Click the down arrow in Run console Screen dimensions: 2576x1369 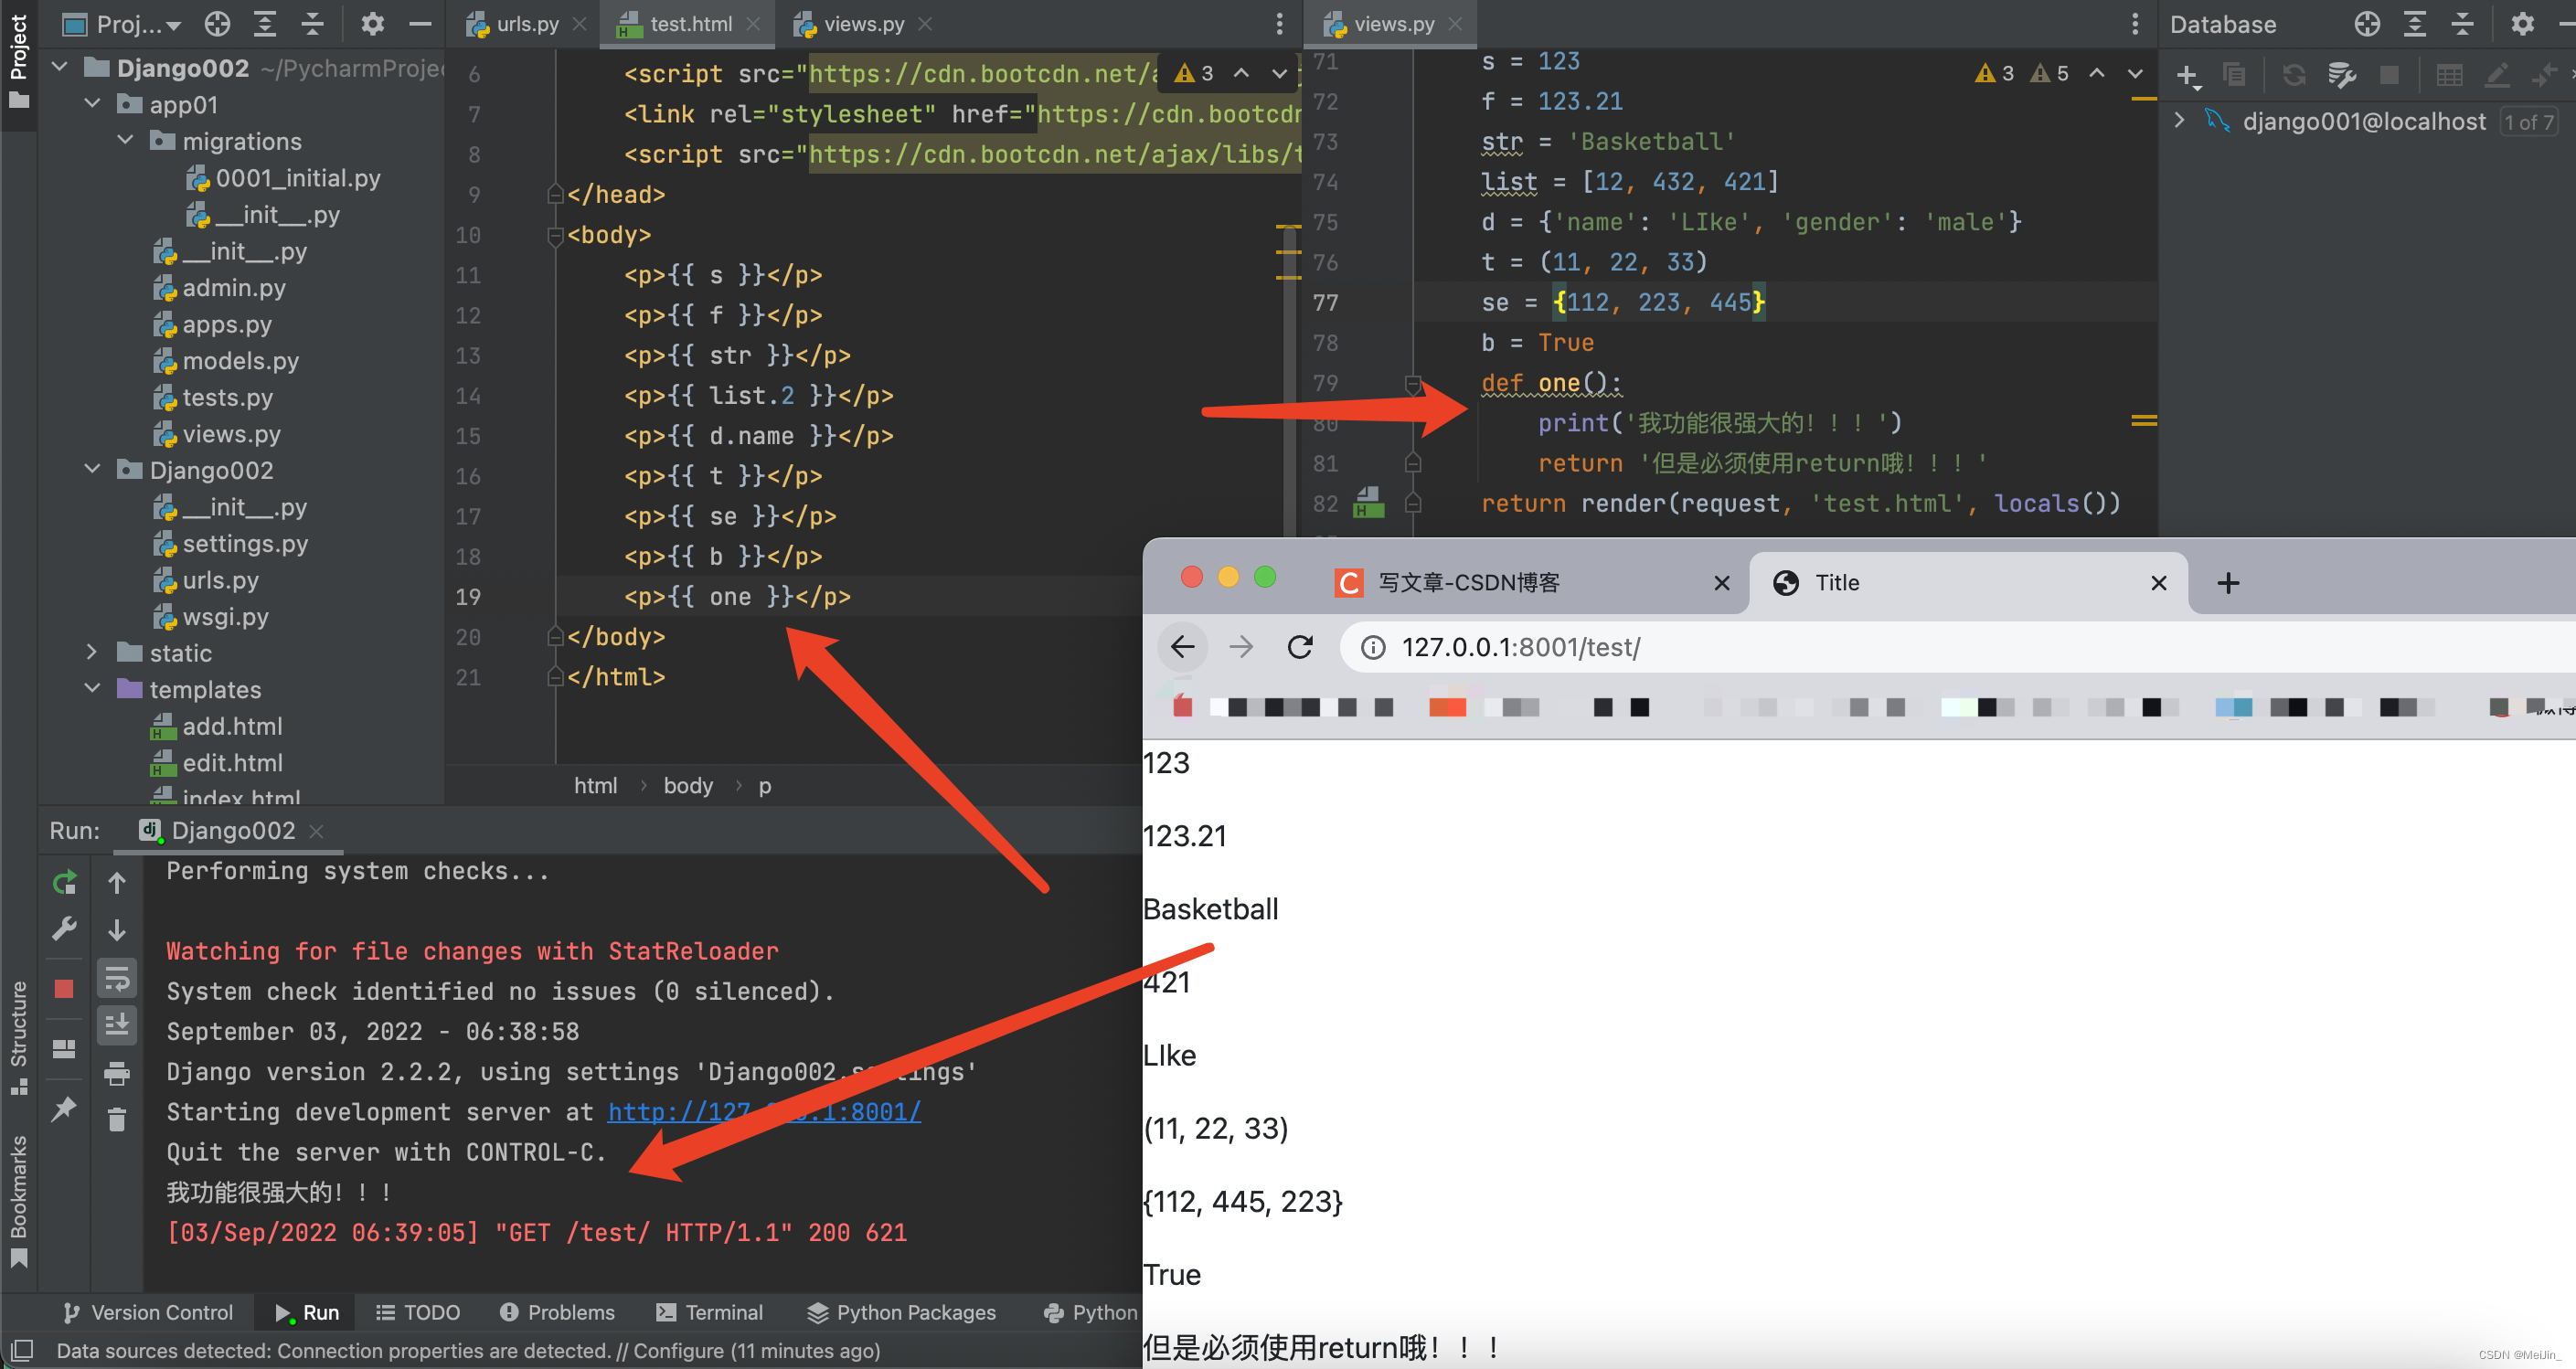click(117, 930)
